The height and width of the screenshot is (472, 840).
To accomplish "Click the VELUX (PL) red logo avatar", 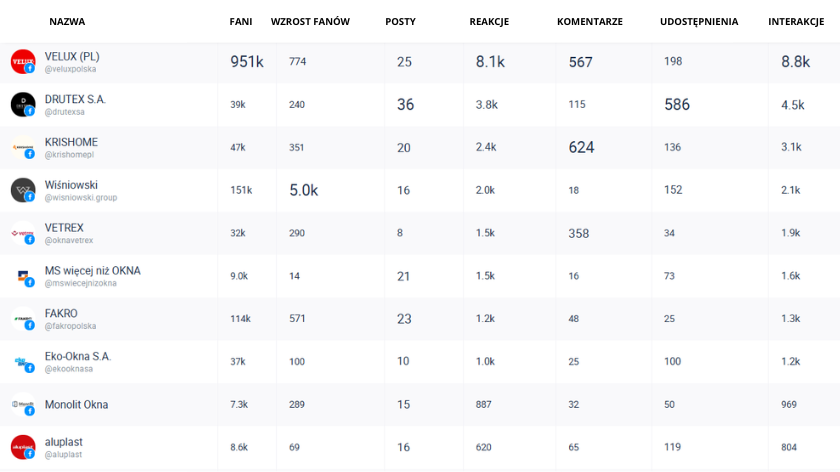I will pos(23,62).
